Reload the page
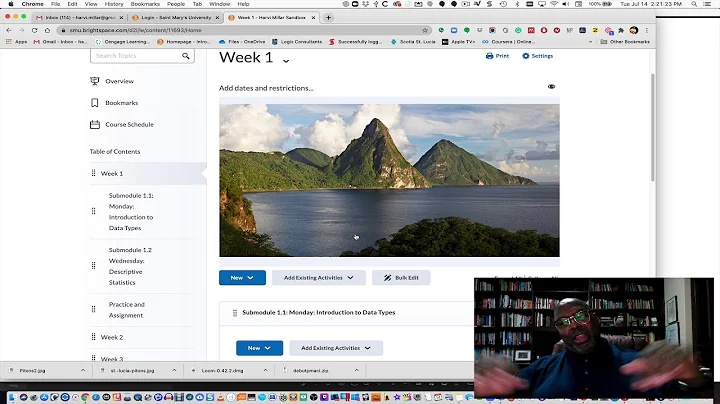Screen dimensions: 720x404 pos(34,30)
